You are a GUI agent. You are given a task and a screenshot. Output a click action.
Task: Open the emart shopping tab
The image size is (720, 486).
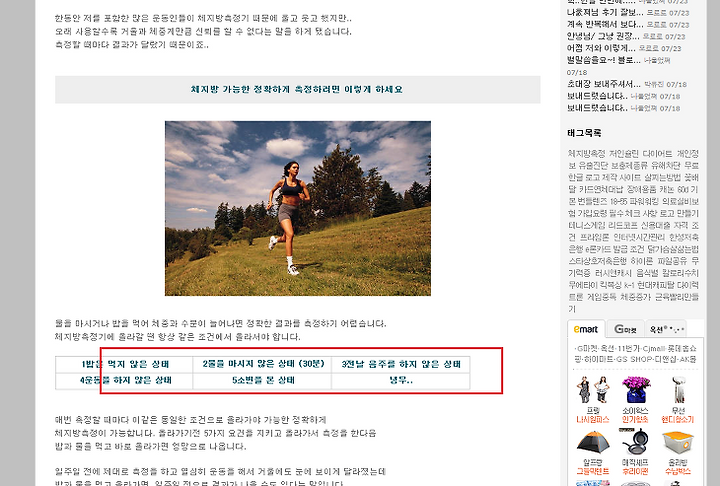tap(586, 329)
